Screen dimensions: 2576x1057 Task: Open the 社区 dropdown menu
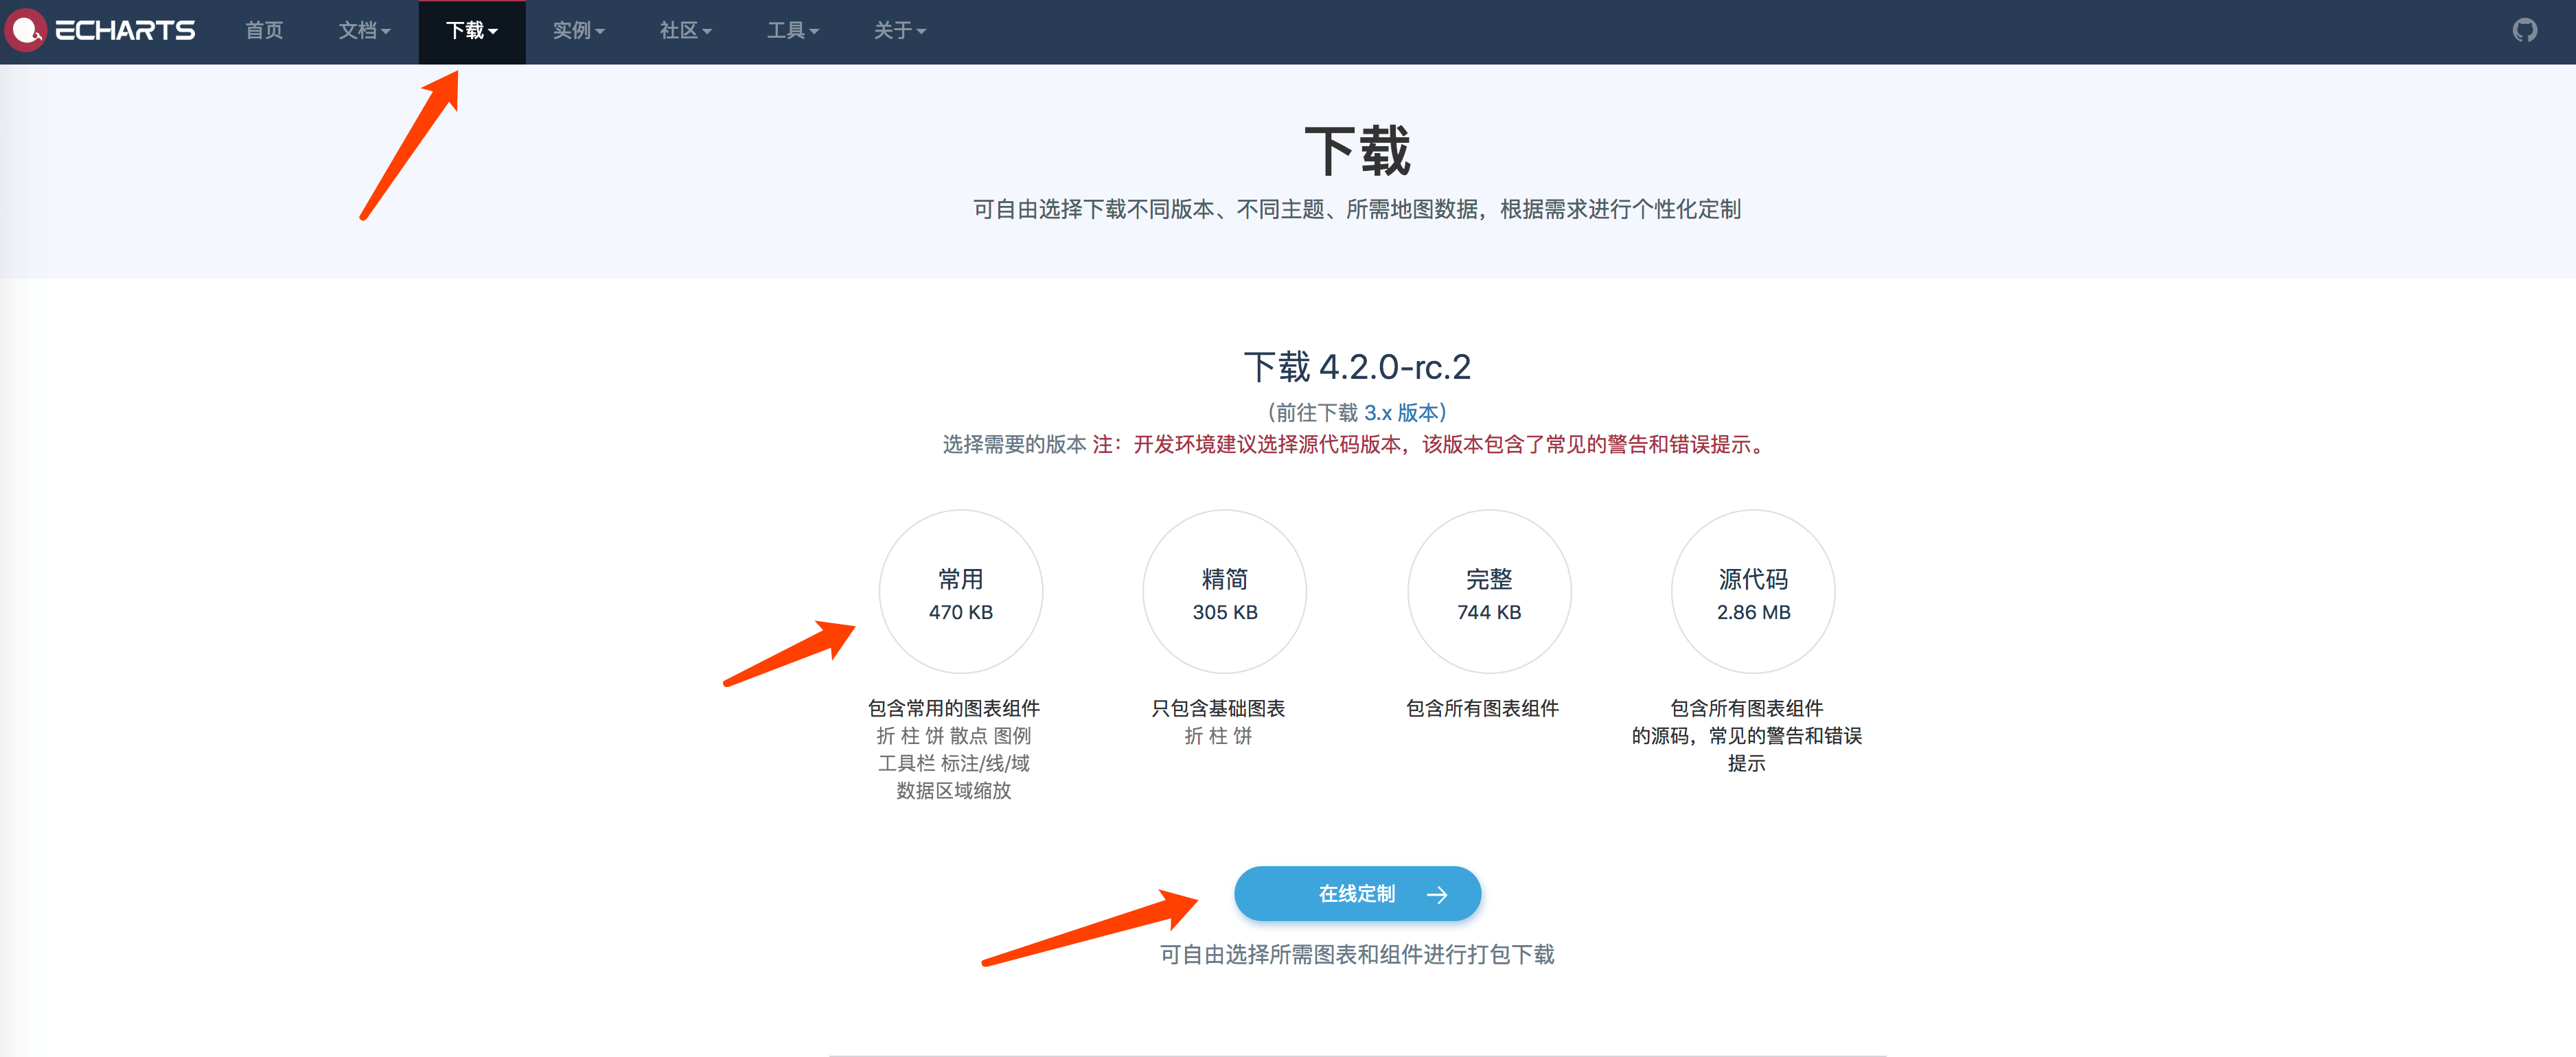tap(686, 31)
